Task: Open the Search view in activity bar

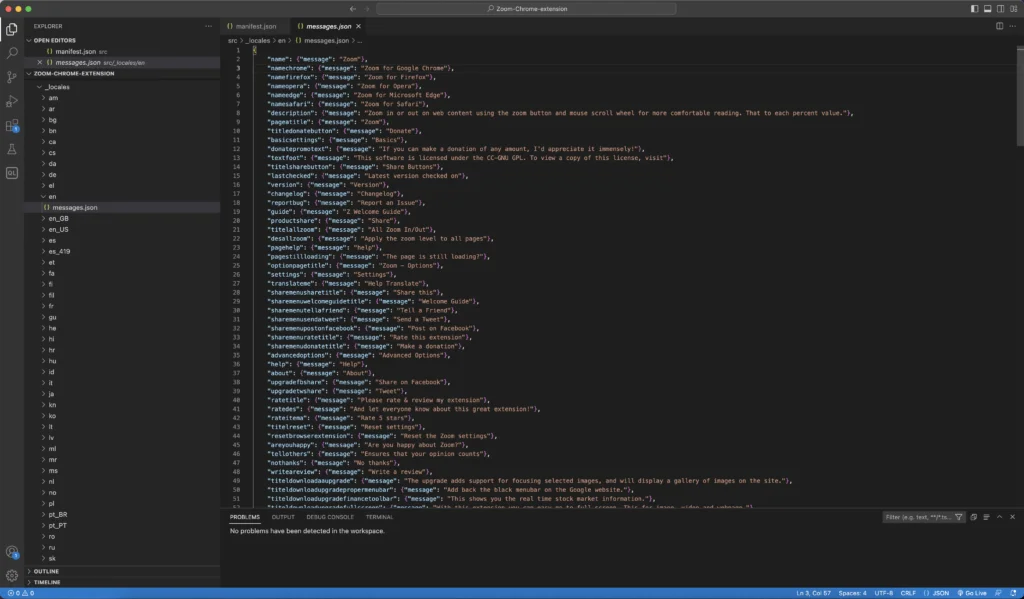Action: [x=12, y=53]
